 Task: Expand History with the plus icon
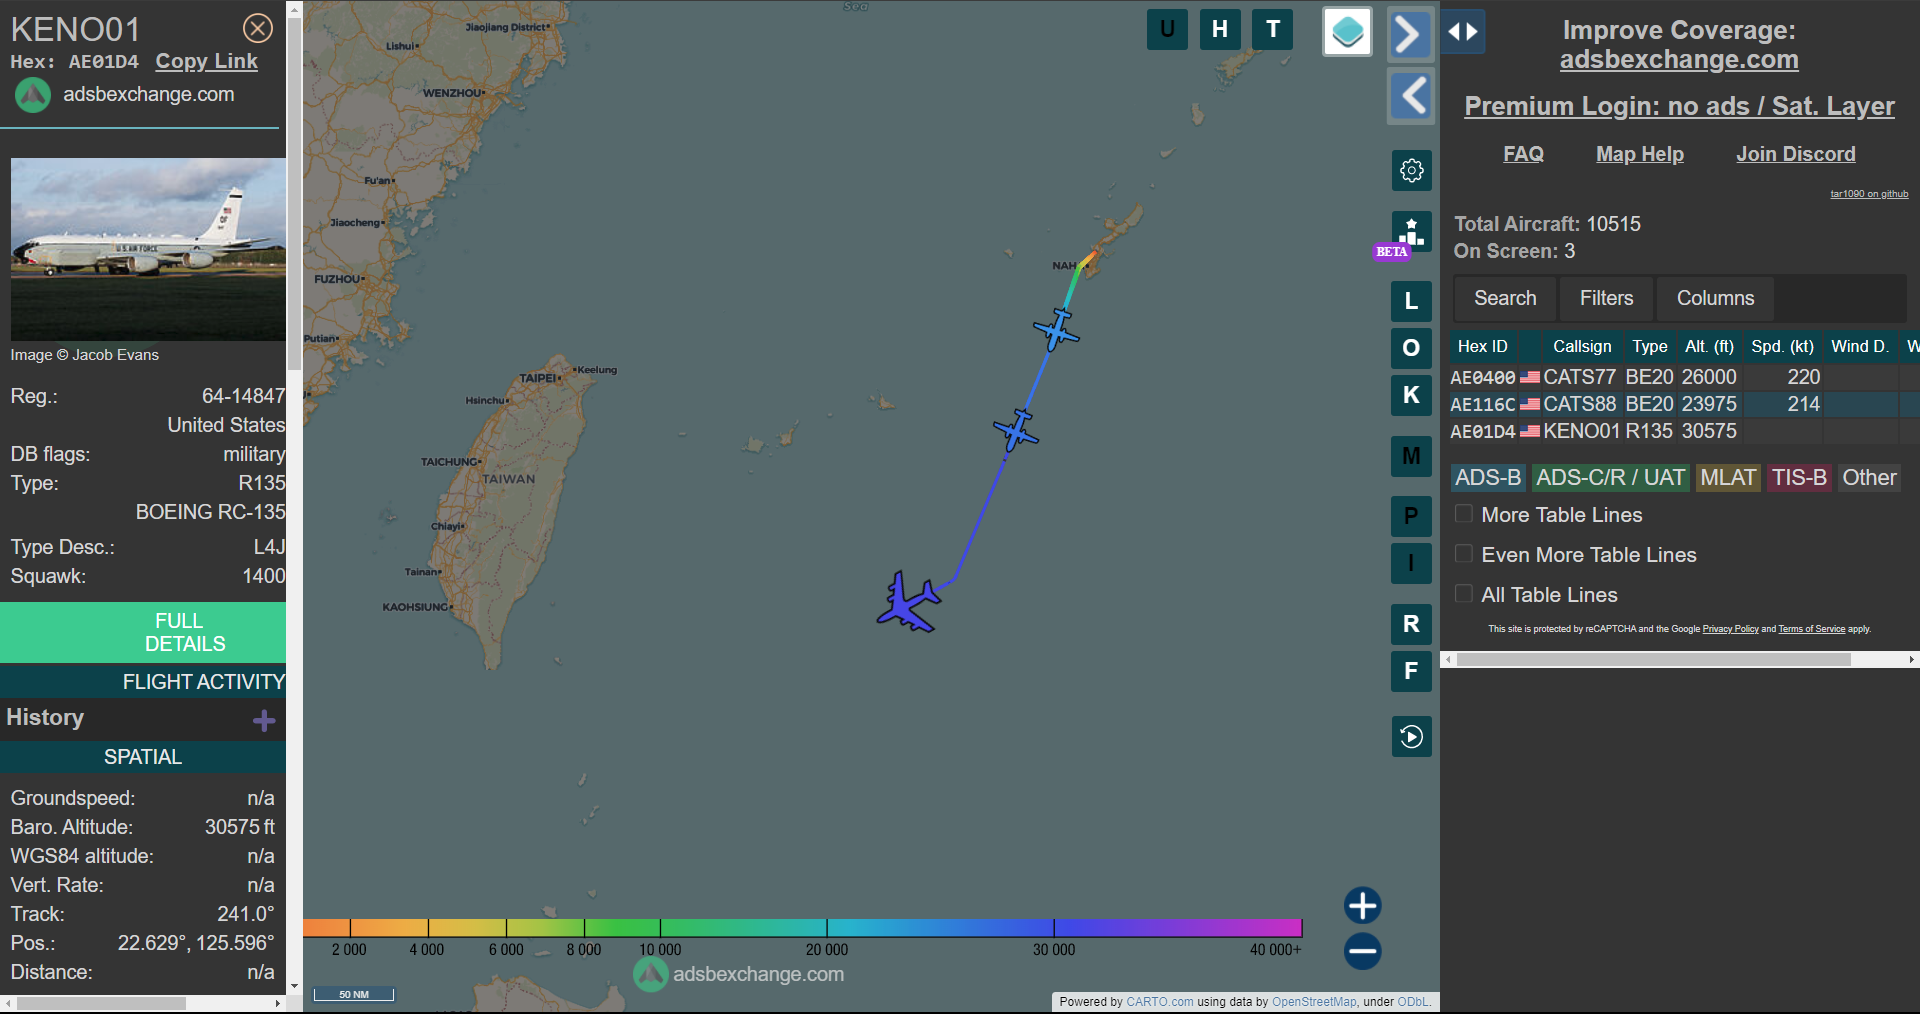pos(264,720)
